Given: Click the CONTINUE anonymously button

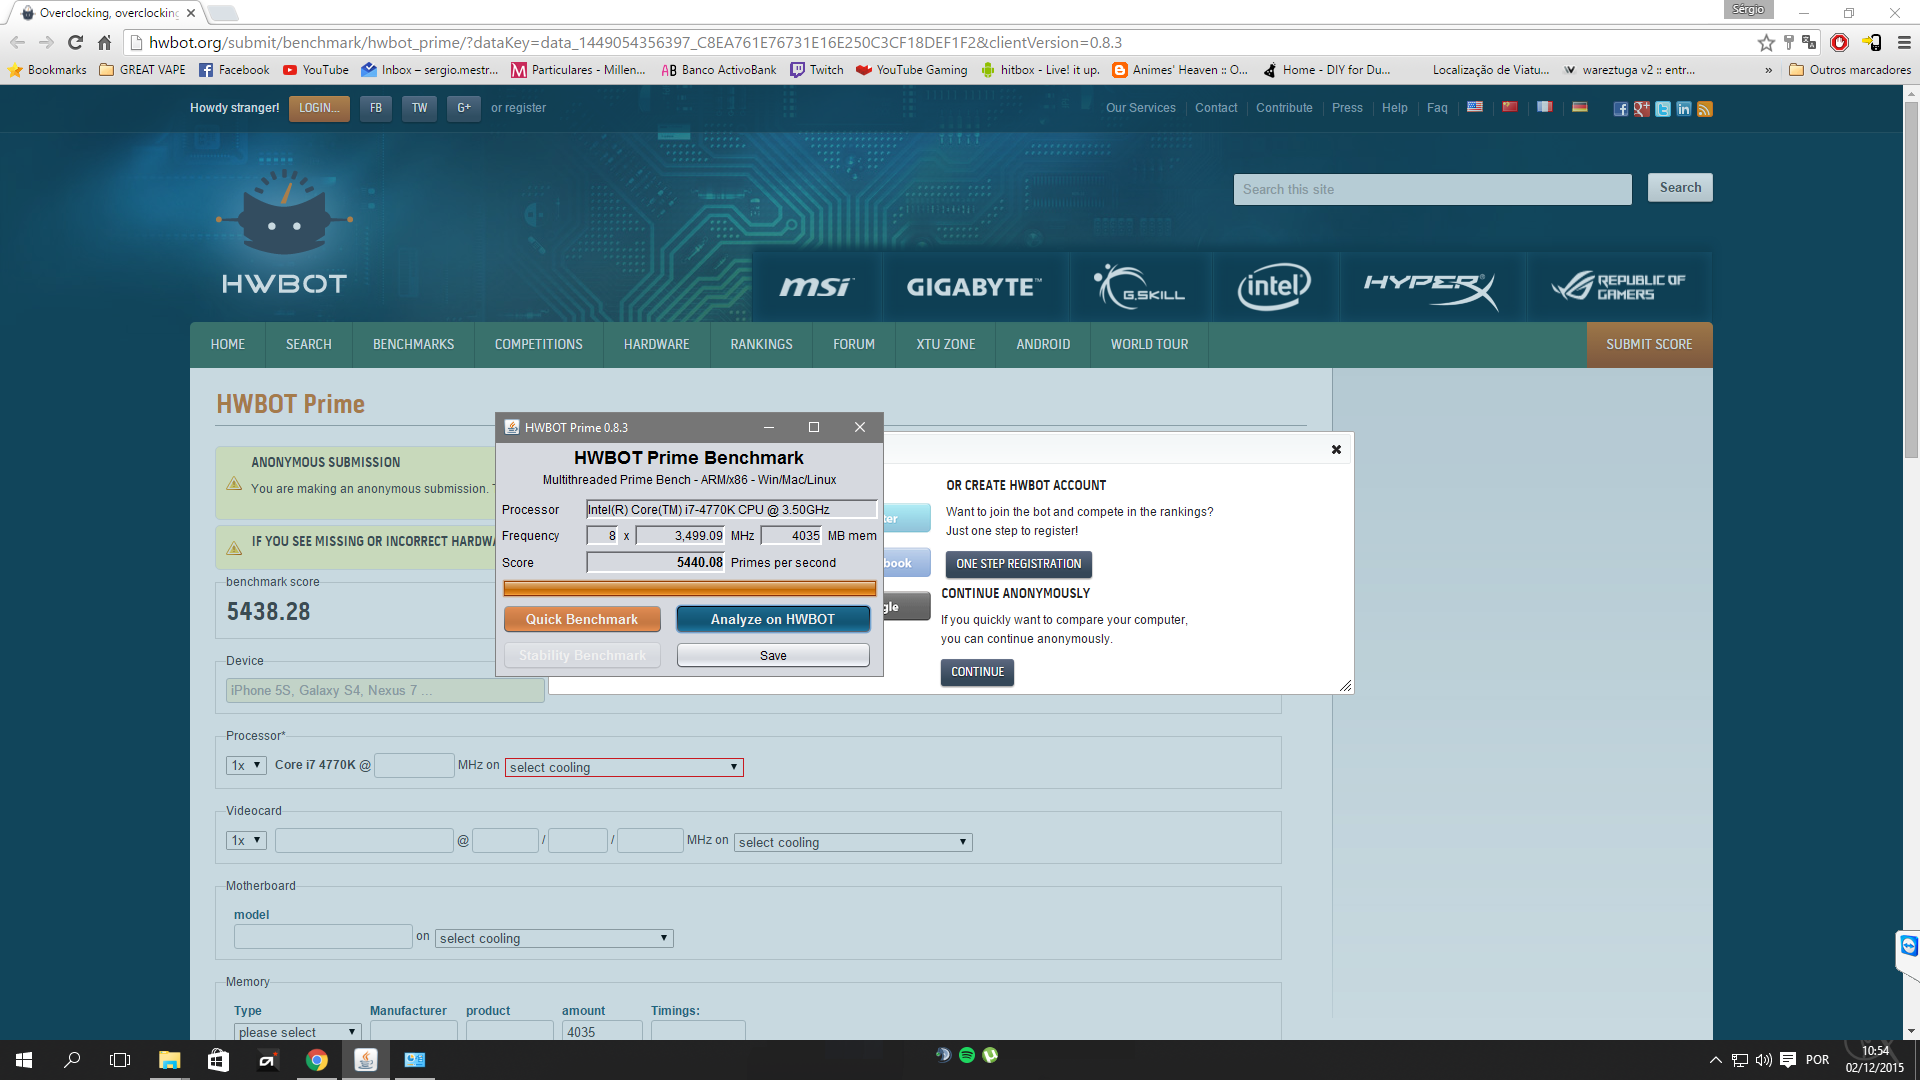Looking at the screenshot, I should 977,672.
